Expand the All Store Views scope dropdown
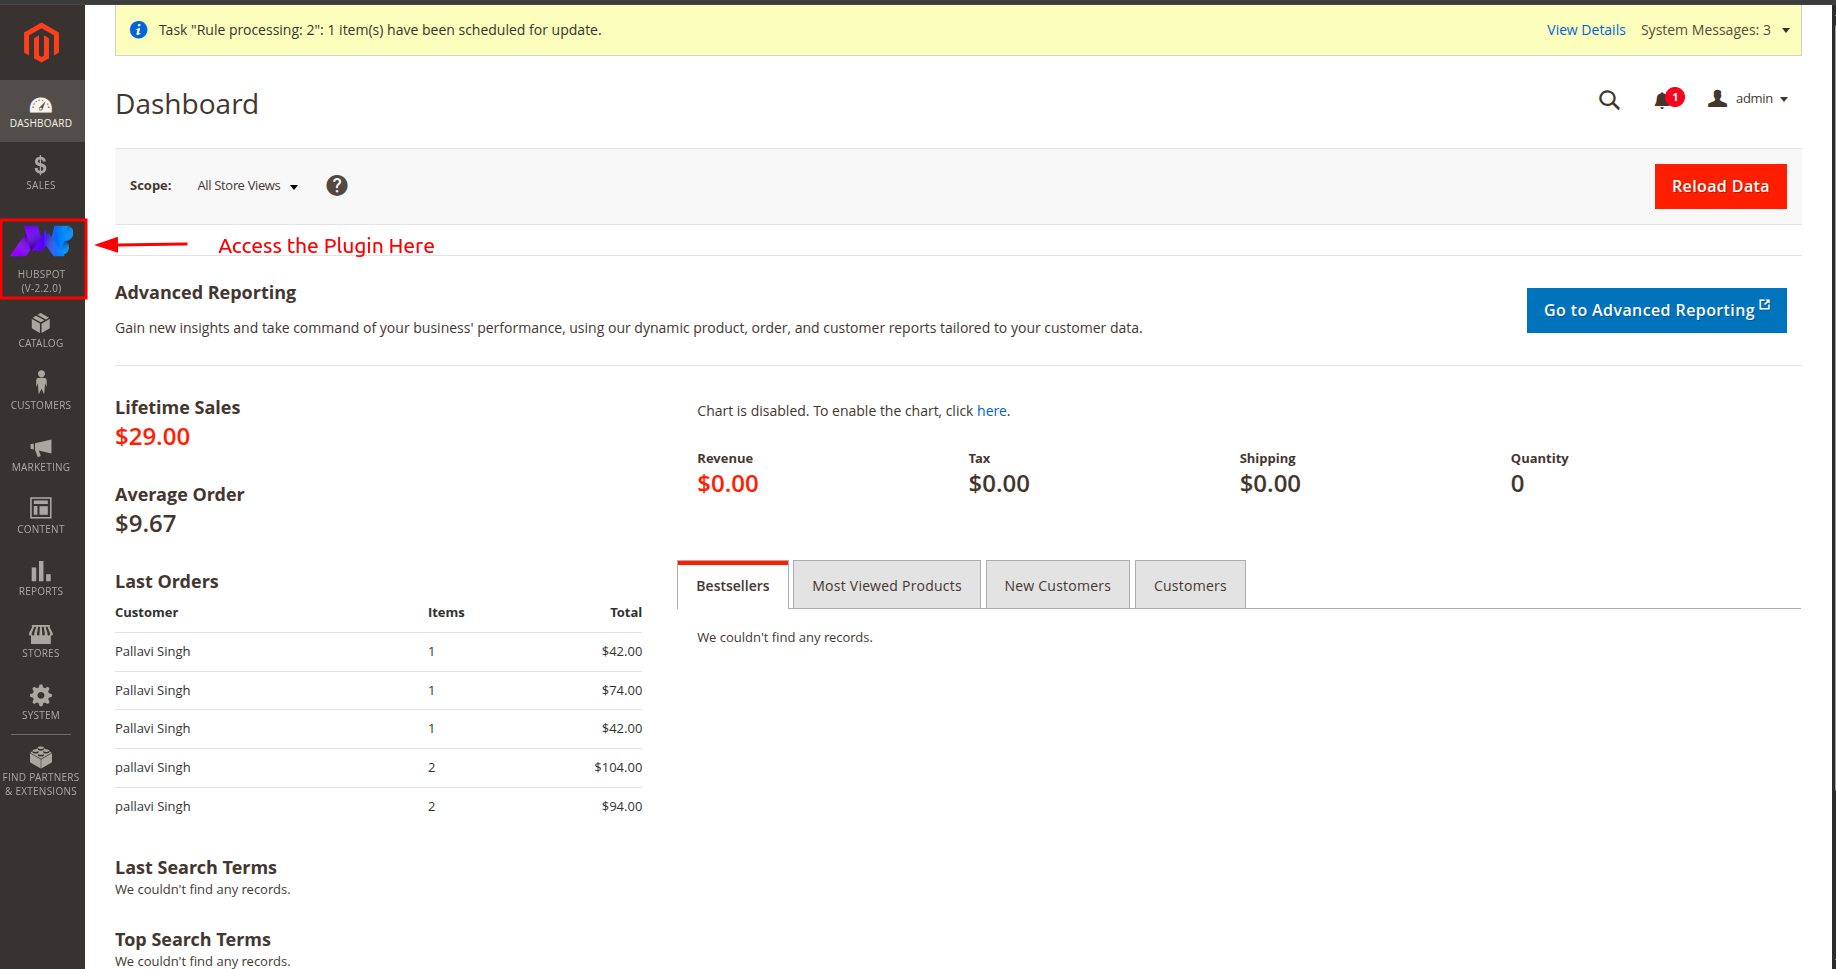 pyautogui.click(x=247, y=186)
